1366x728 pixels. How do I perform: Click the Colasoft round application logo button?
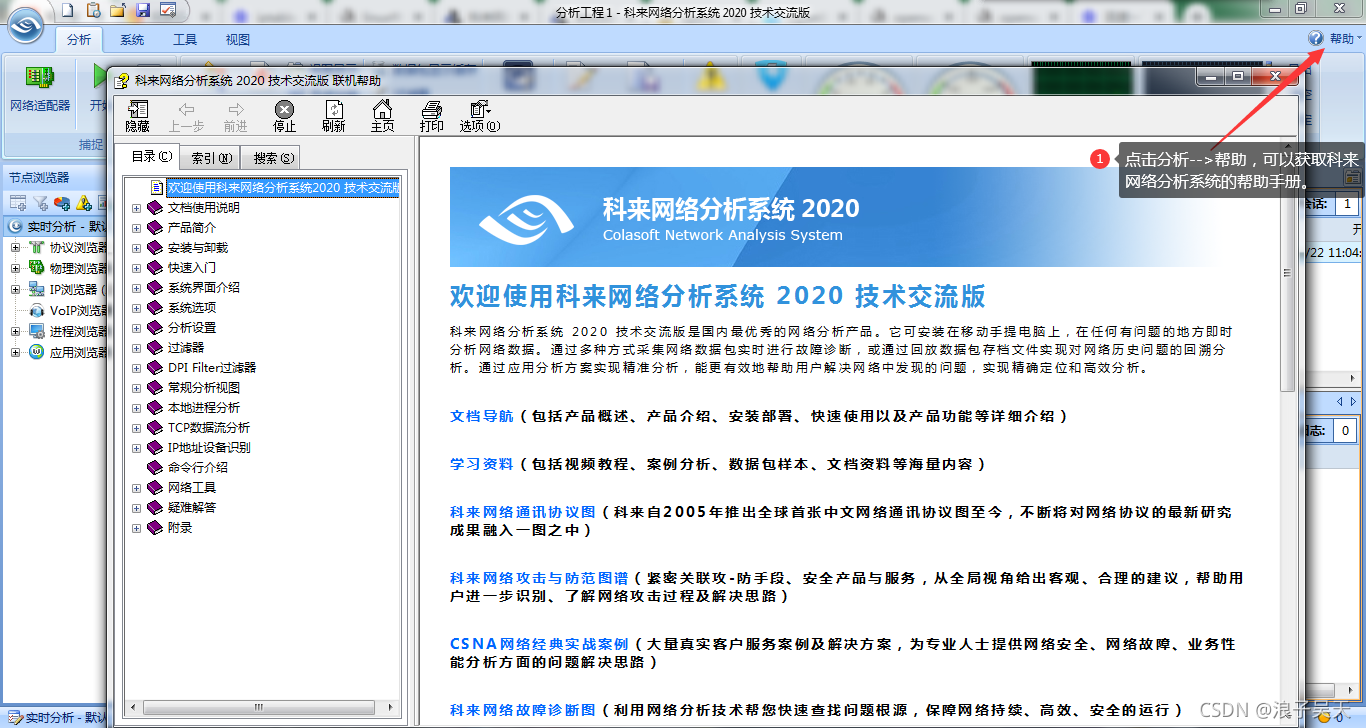click(26, 24)
